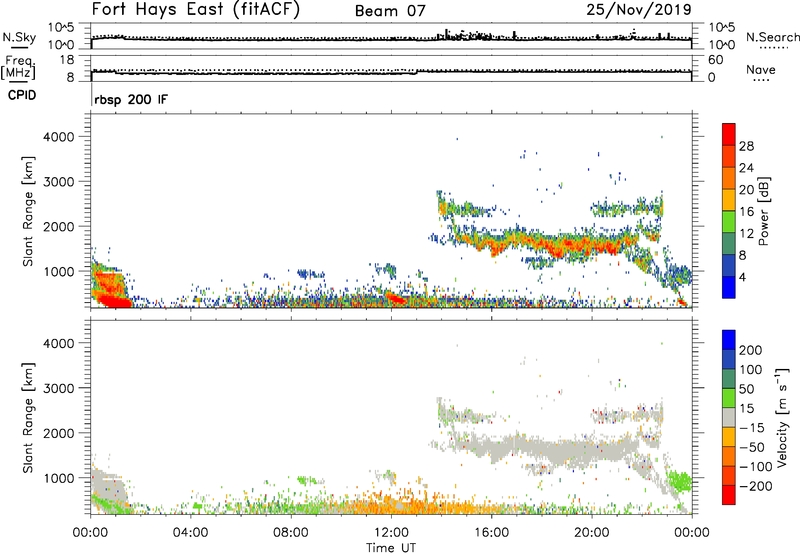Select the '4000' tick in velocity panel
This screenshot has height=554, width=800.
coord(59,343)
